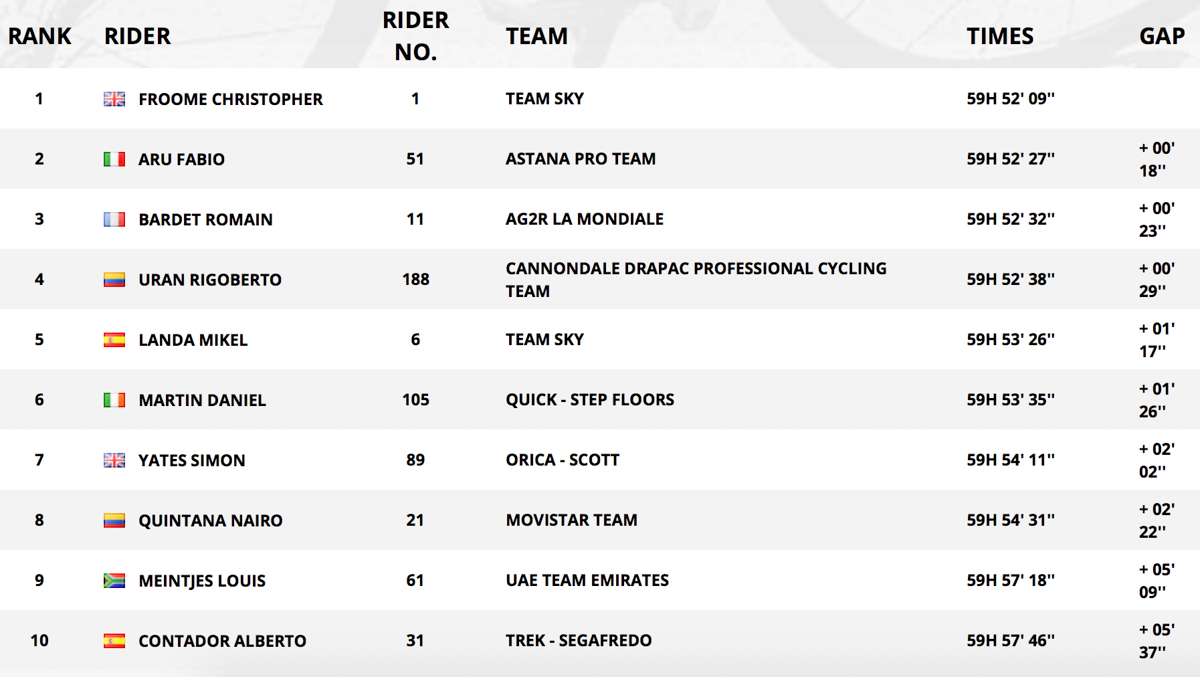Click the British flag beside Froome Christopher

(115, 99)
